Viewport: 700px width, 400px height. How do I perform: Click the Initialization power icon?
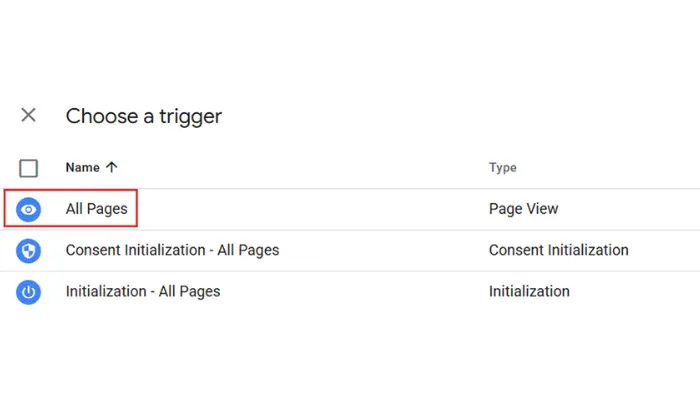coord(29,292)
